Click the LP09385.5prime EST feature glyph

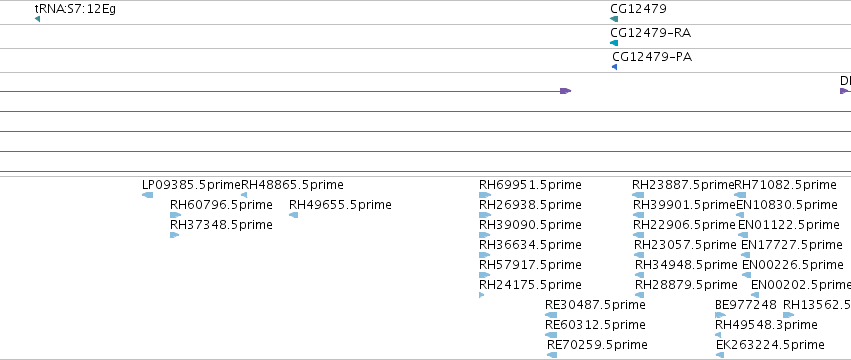pos(147,195)
